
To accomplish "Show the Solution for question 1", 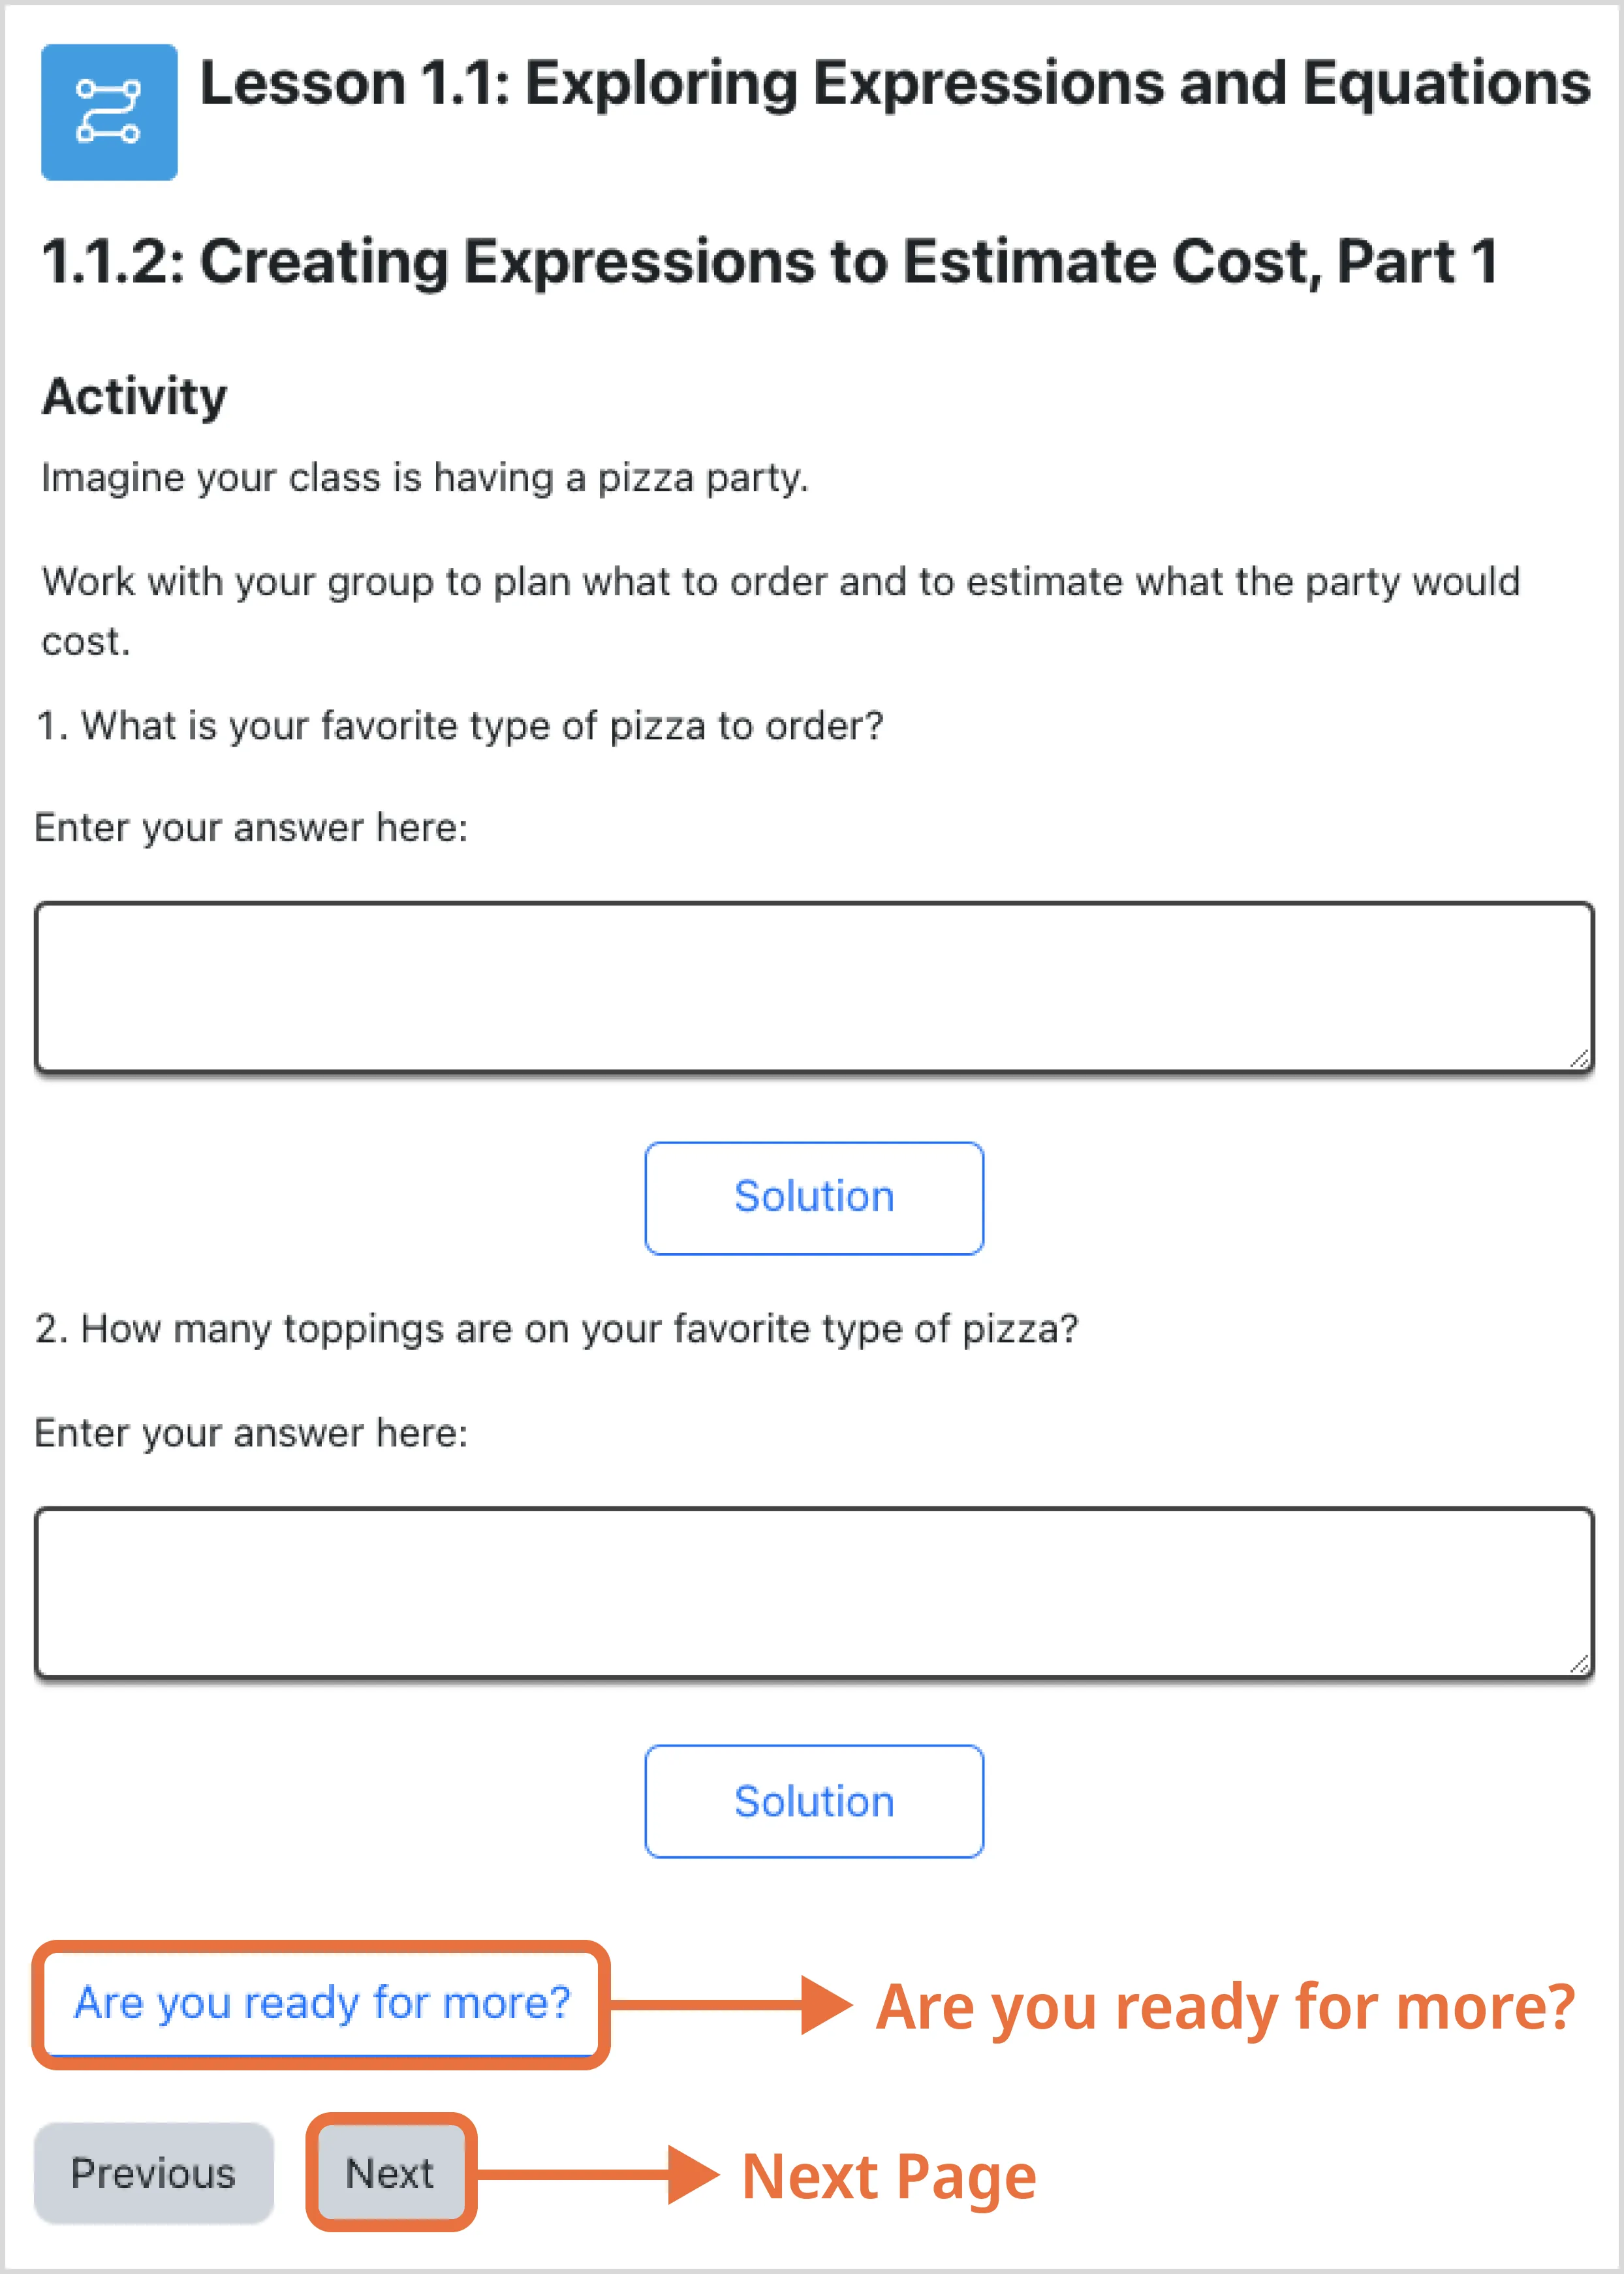I will 814,1198.
